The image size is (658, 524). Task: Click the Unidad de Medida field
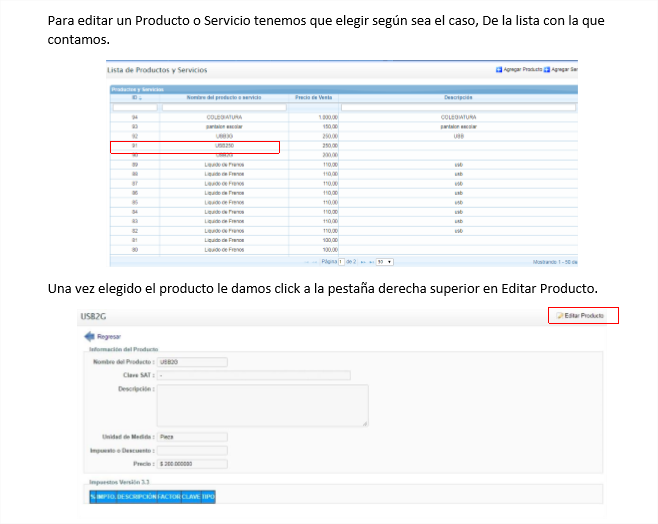click(x=192, y=436)
